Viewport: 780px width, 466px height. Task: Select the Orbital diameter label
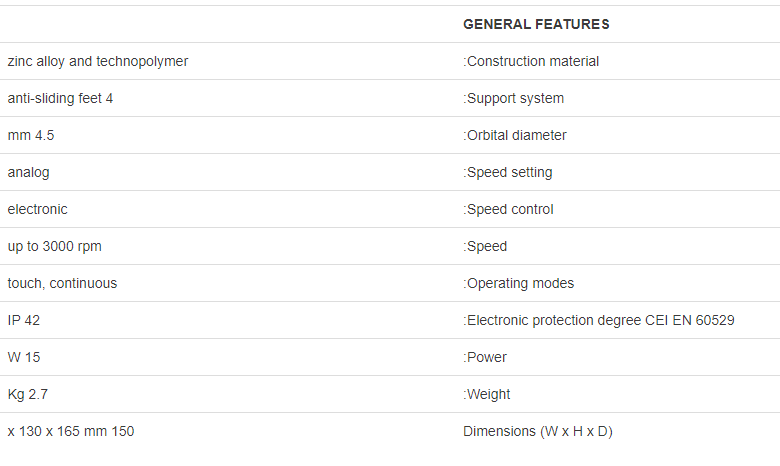click(x=515, y=135)
